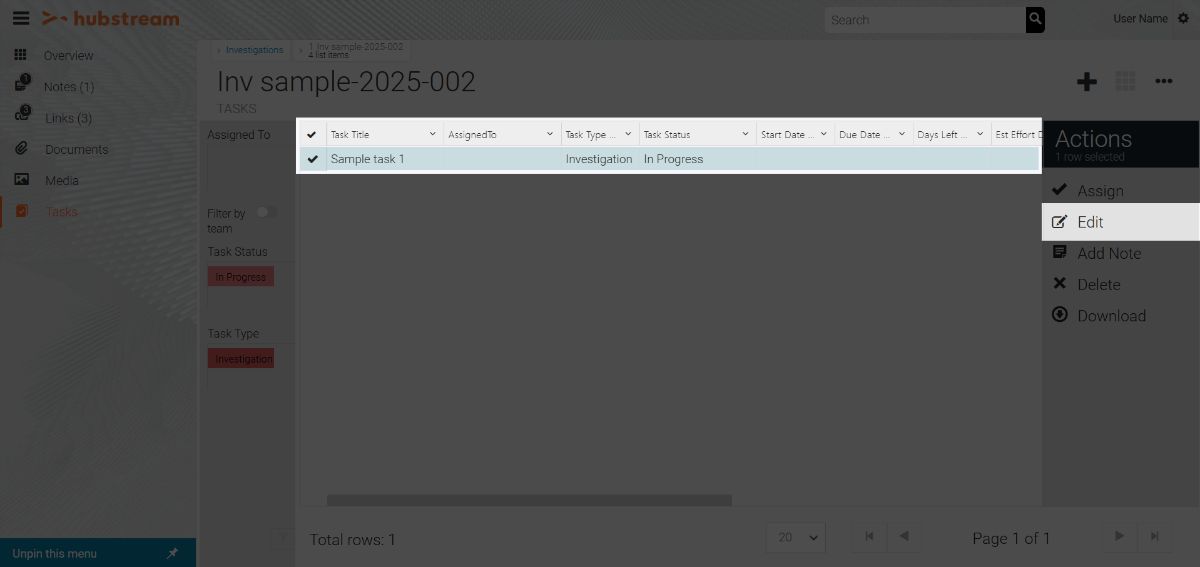Open Links (3) in the sidebar
Viewport: 1200px width, 567px height.
pyautogui.click(x=69, y=118)
